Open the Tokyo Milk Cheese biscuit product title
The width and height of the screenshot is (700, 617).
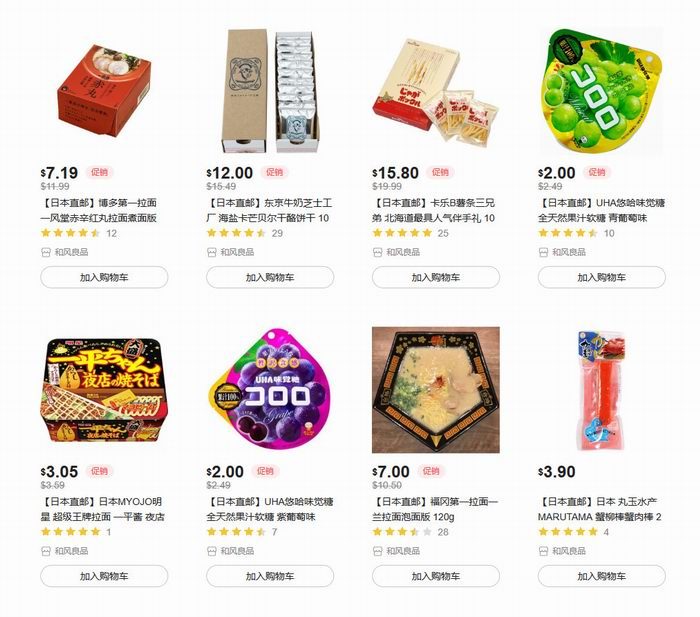point(269,210)
